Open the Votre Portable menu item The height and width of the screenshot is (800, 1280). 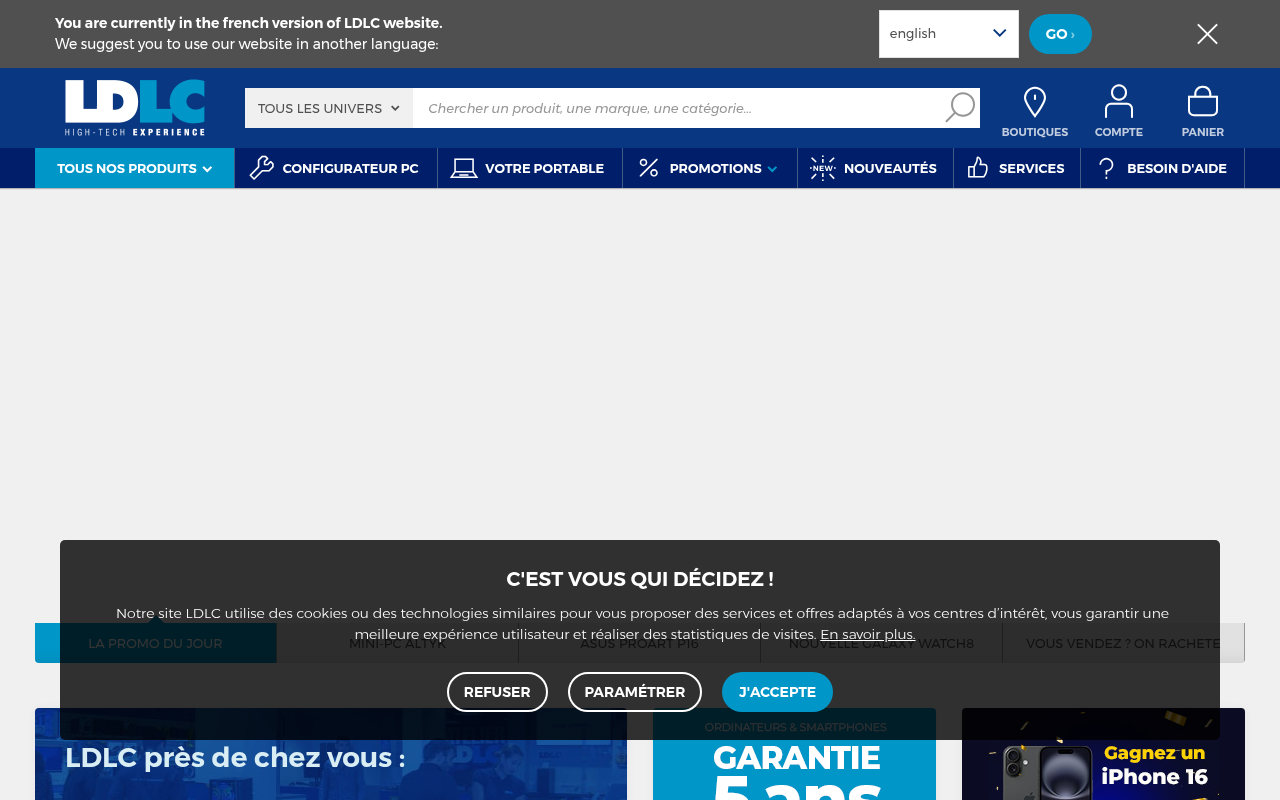pos(530,168)
